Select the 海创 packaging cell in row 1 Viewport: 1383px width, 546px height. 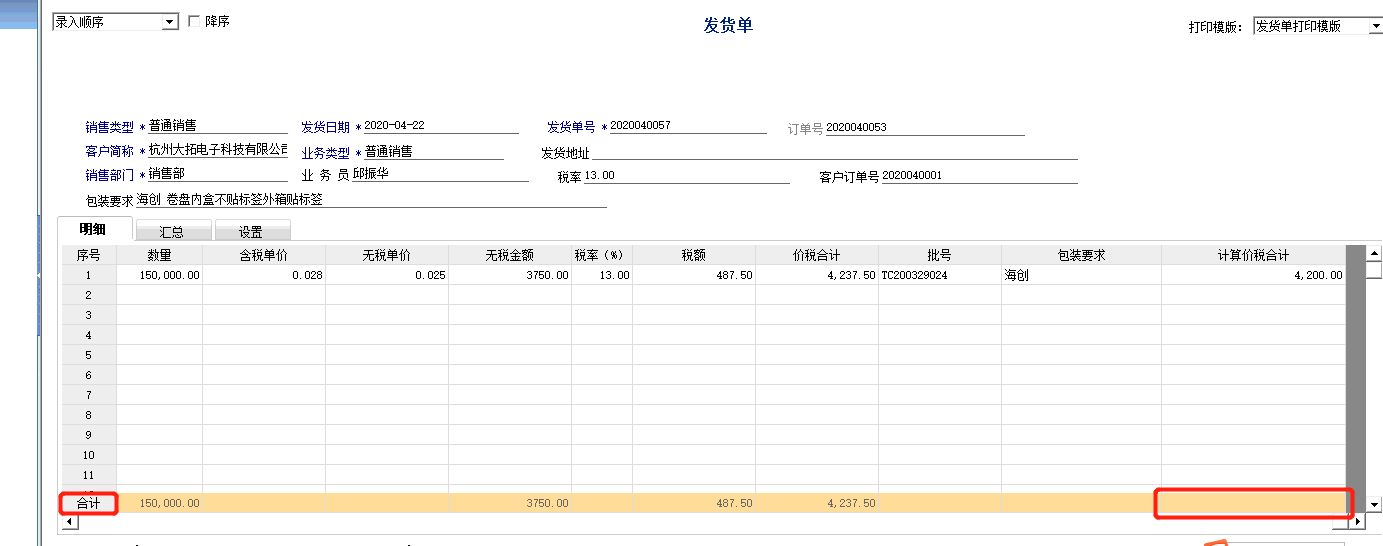(x=1081, y=275)
